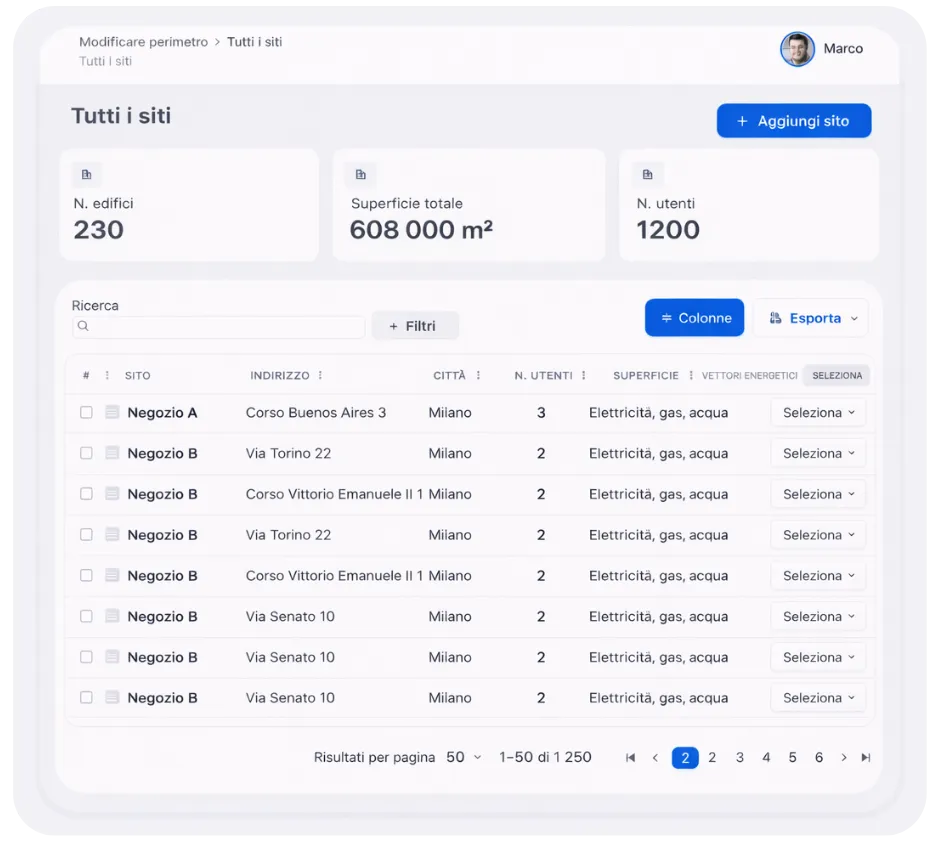Go to page 3 of results
940x845 pixels.
point(739,758)
